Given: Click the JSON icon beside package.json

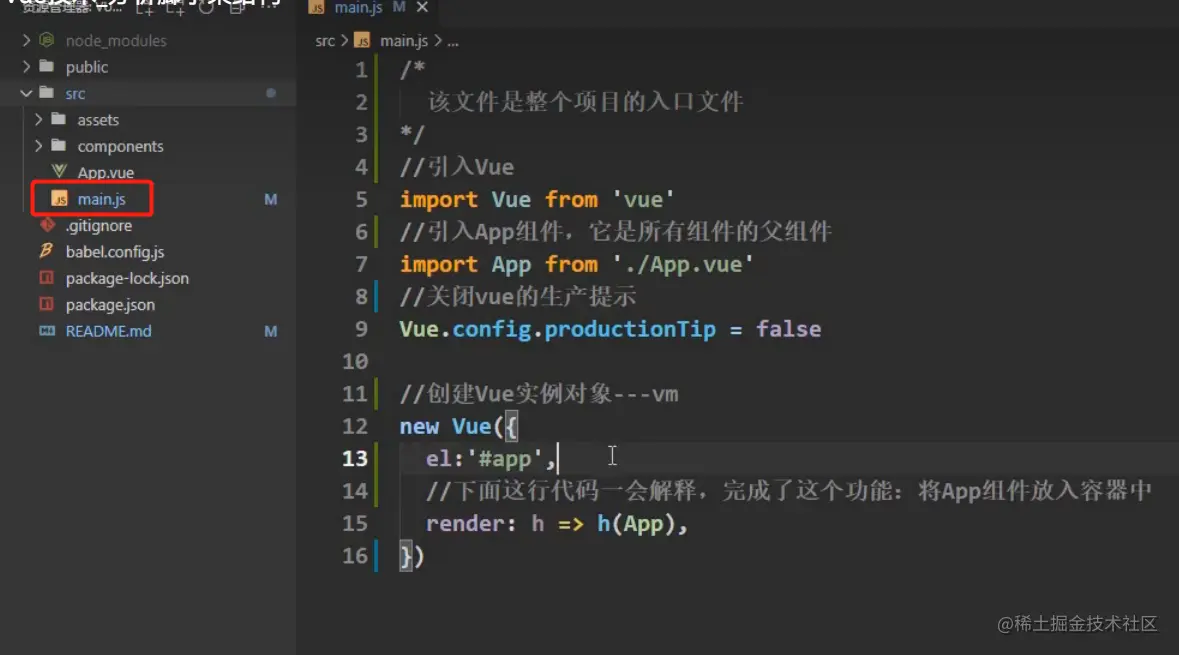Looking at the screenshot, I should 47,304.
